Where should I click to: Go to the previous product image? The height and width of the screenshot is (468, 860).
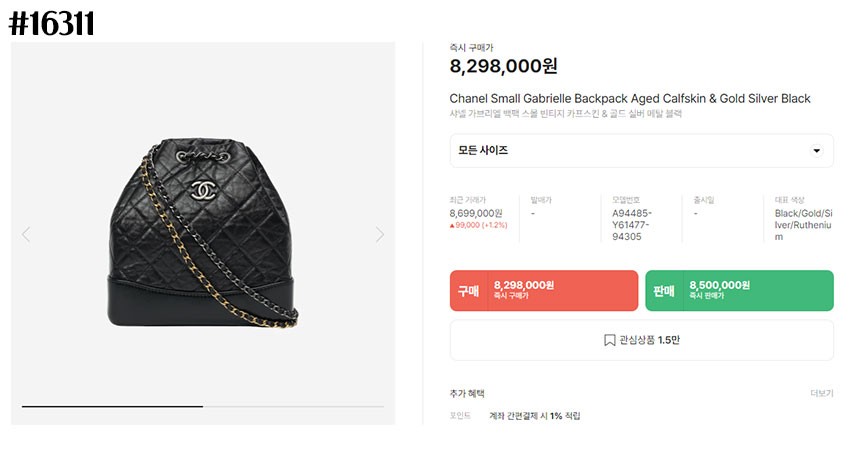[x=26, y=235]
